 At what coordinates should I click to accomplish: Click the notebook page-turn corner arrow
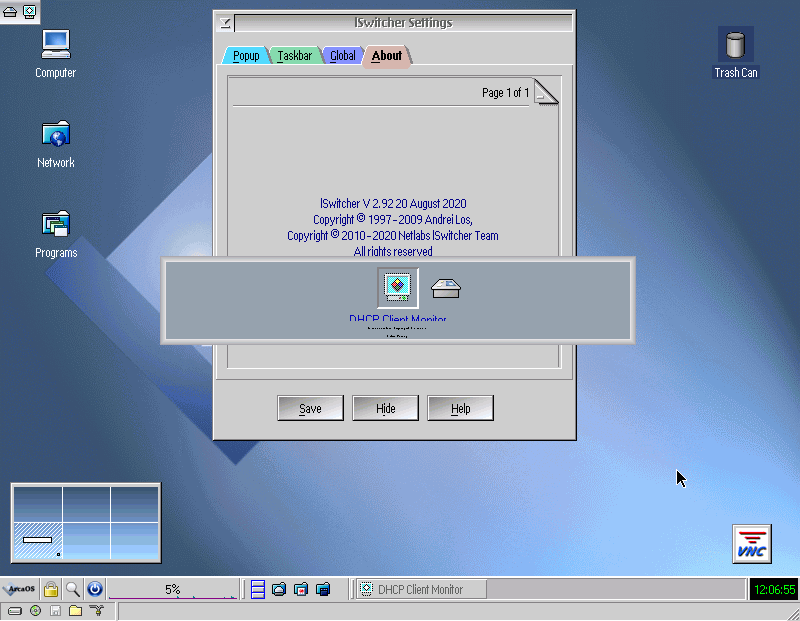point(546,92)
